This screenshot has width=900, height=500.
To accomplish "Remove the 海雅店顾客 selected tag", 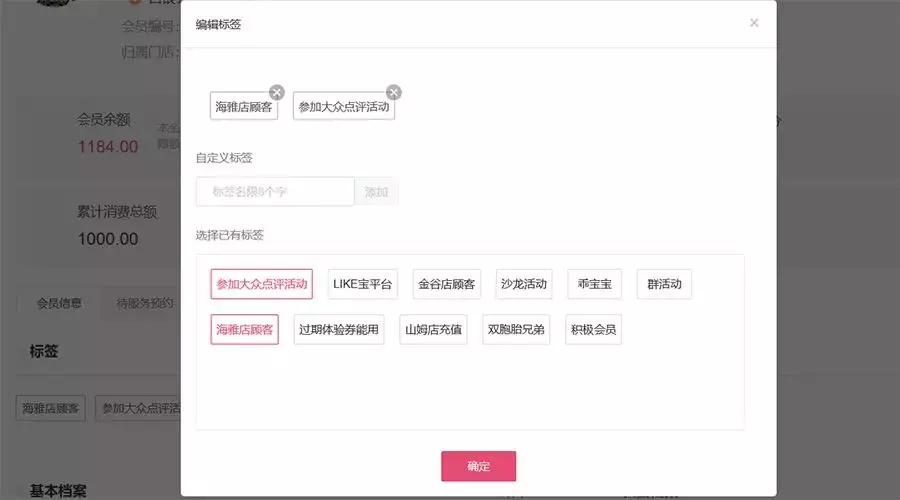I will point(277,92).
